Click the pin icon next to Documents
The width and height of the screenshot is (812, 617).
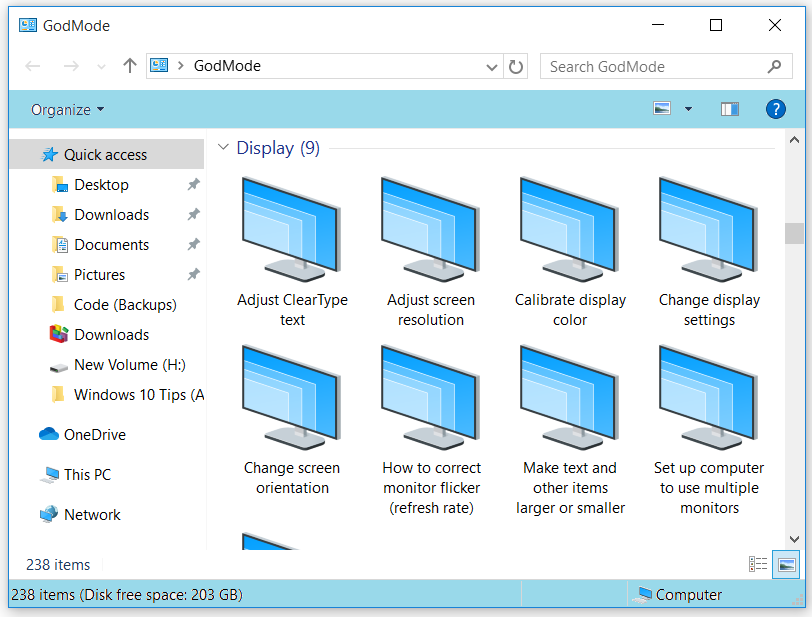pos(193,245)
